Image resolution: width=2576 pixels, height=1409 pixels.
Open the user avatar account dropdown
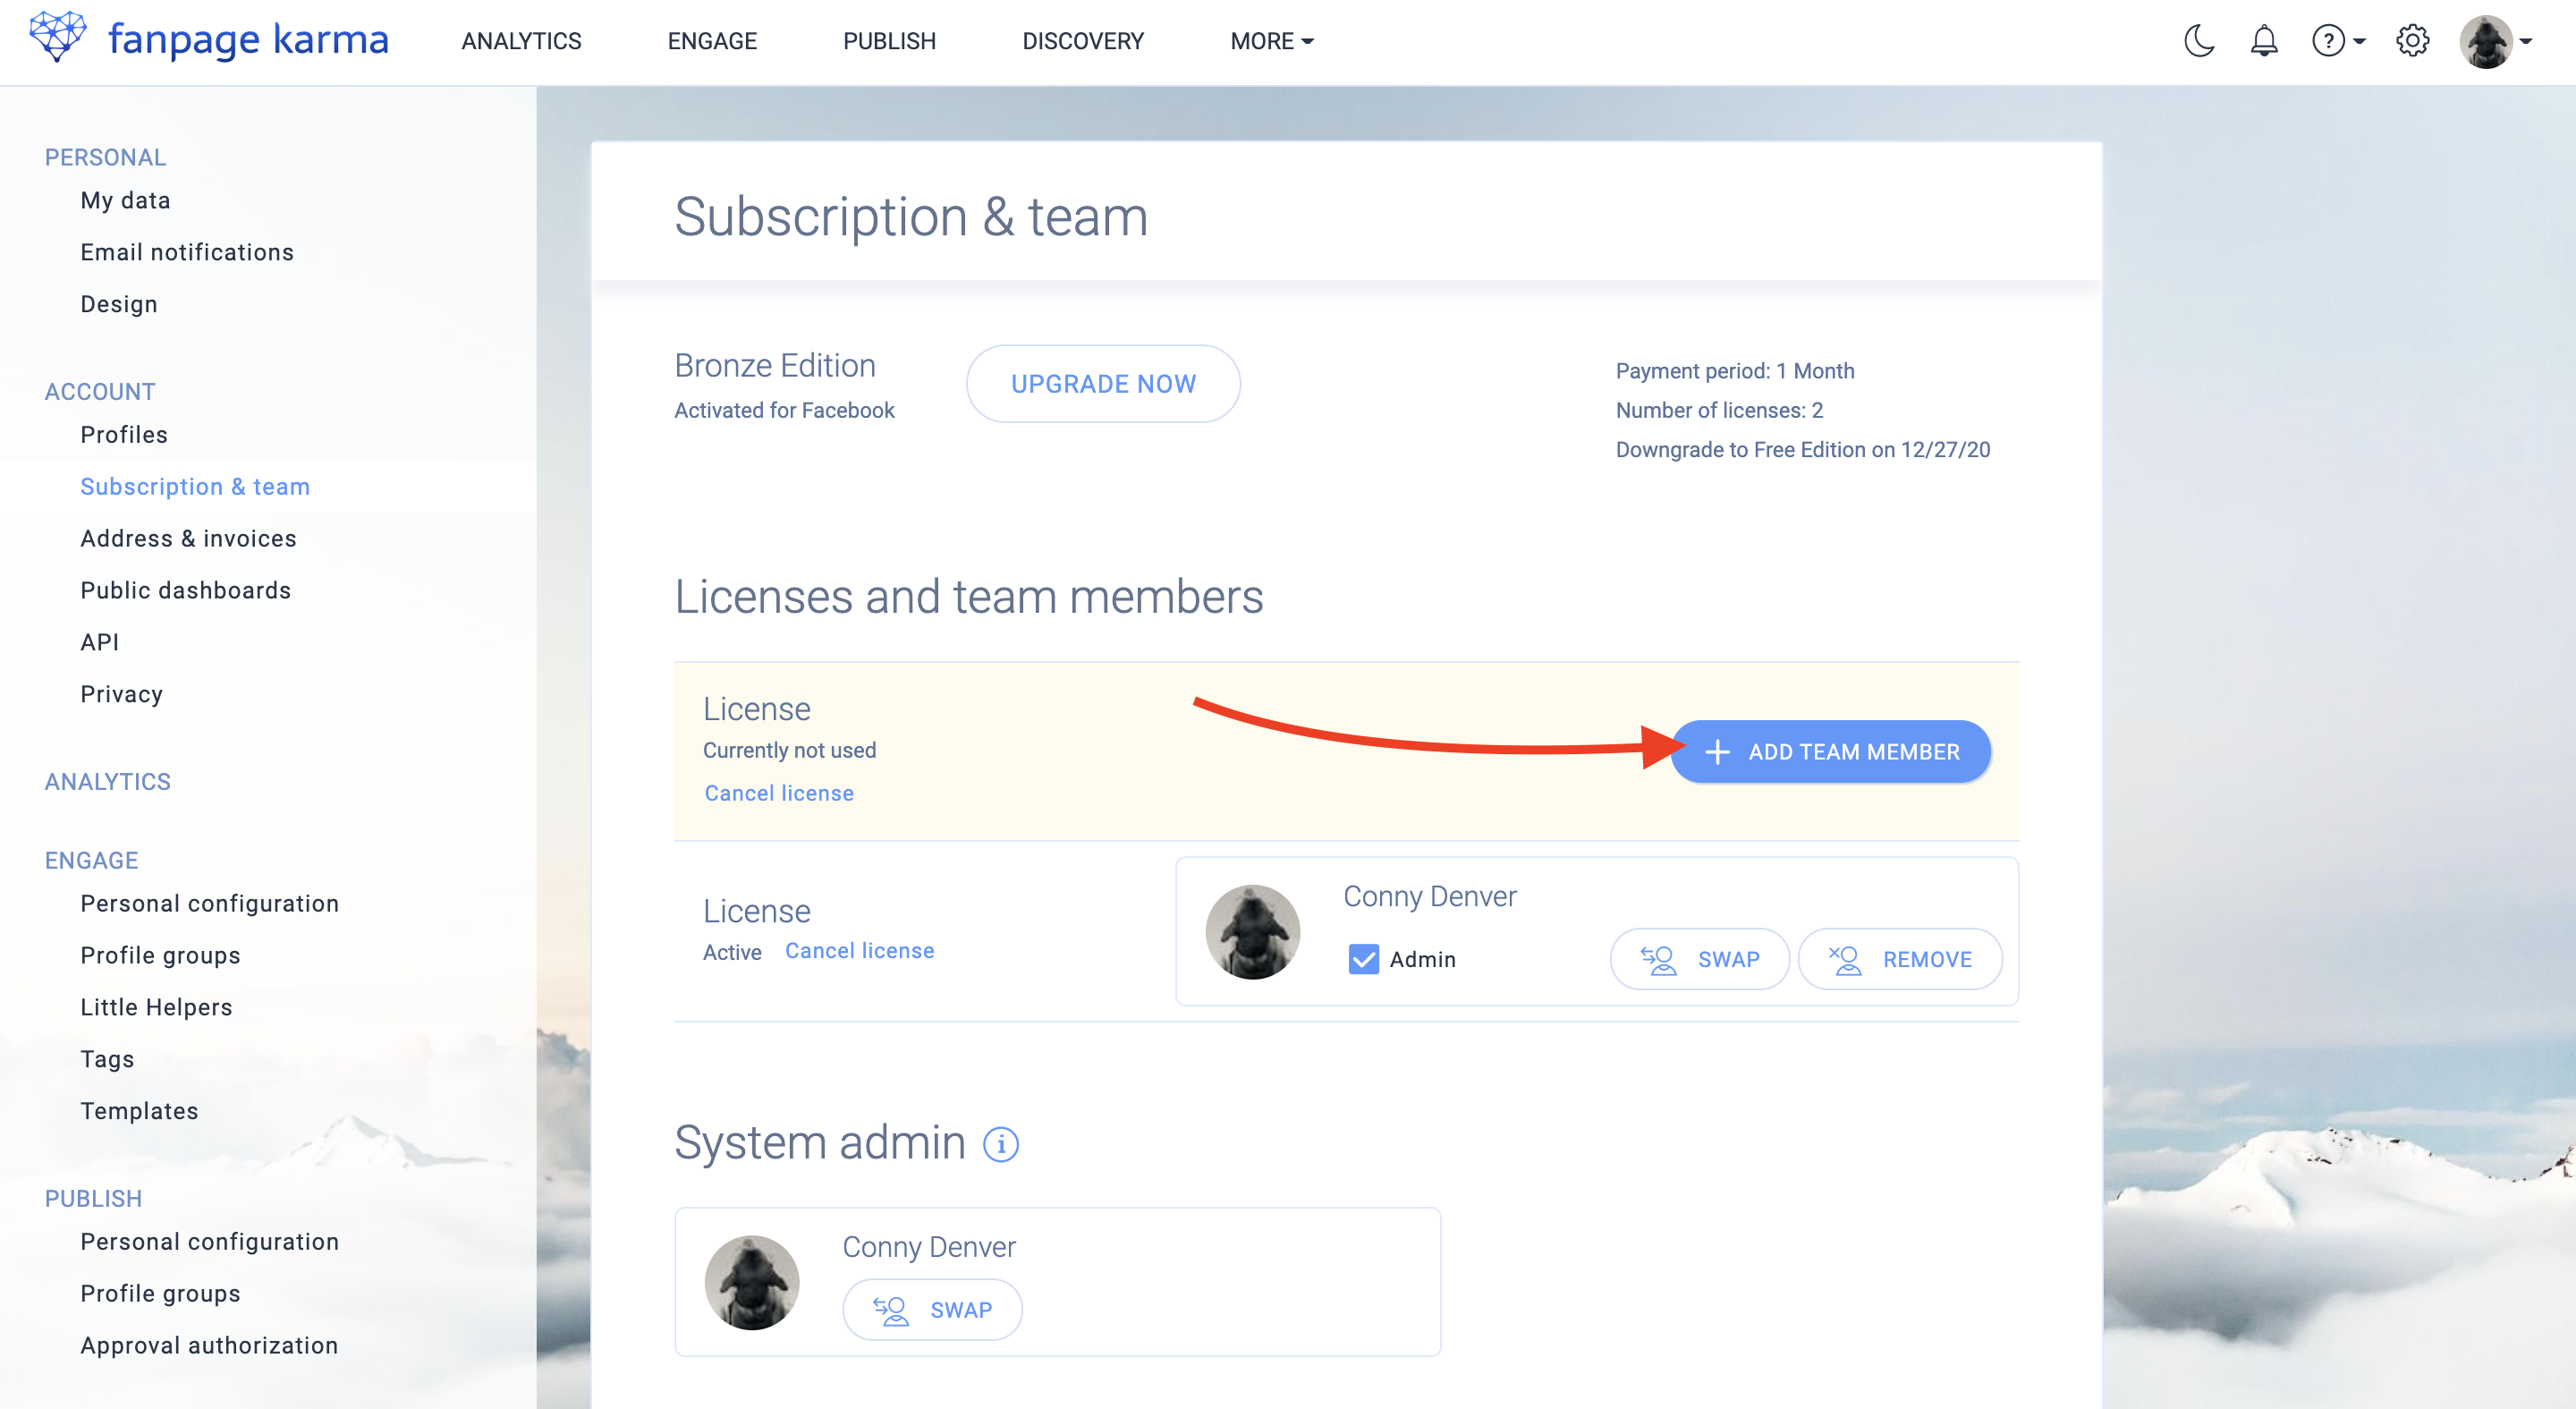pyautogui.click(x=2495, y=41)
